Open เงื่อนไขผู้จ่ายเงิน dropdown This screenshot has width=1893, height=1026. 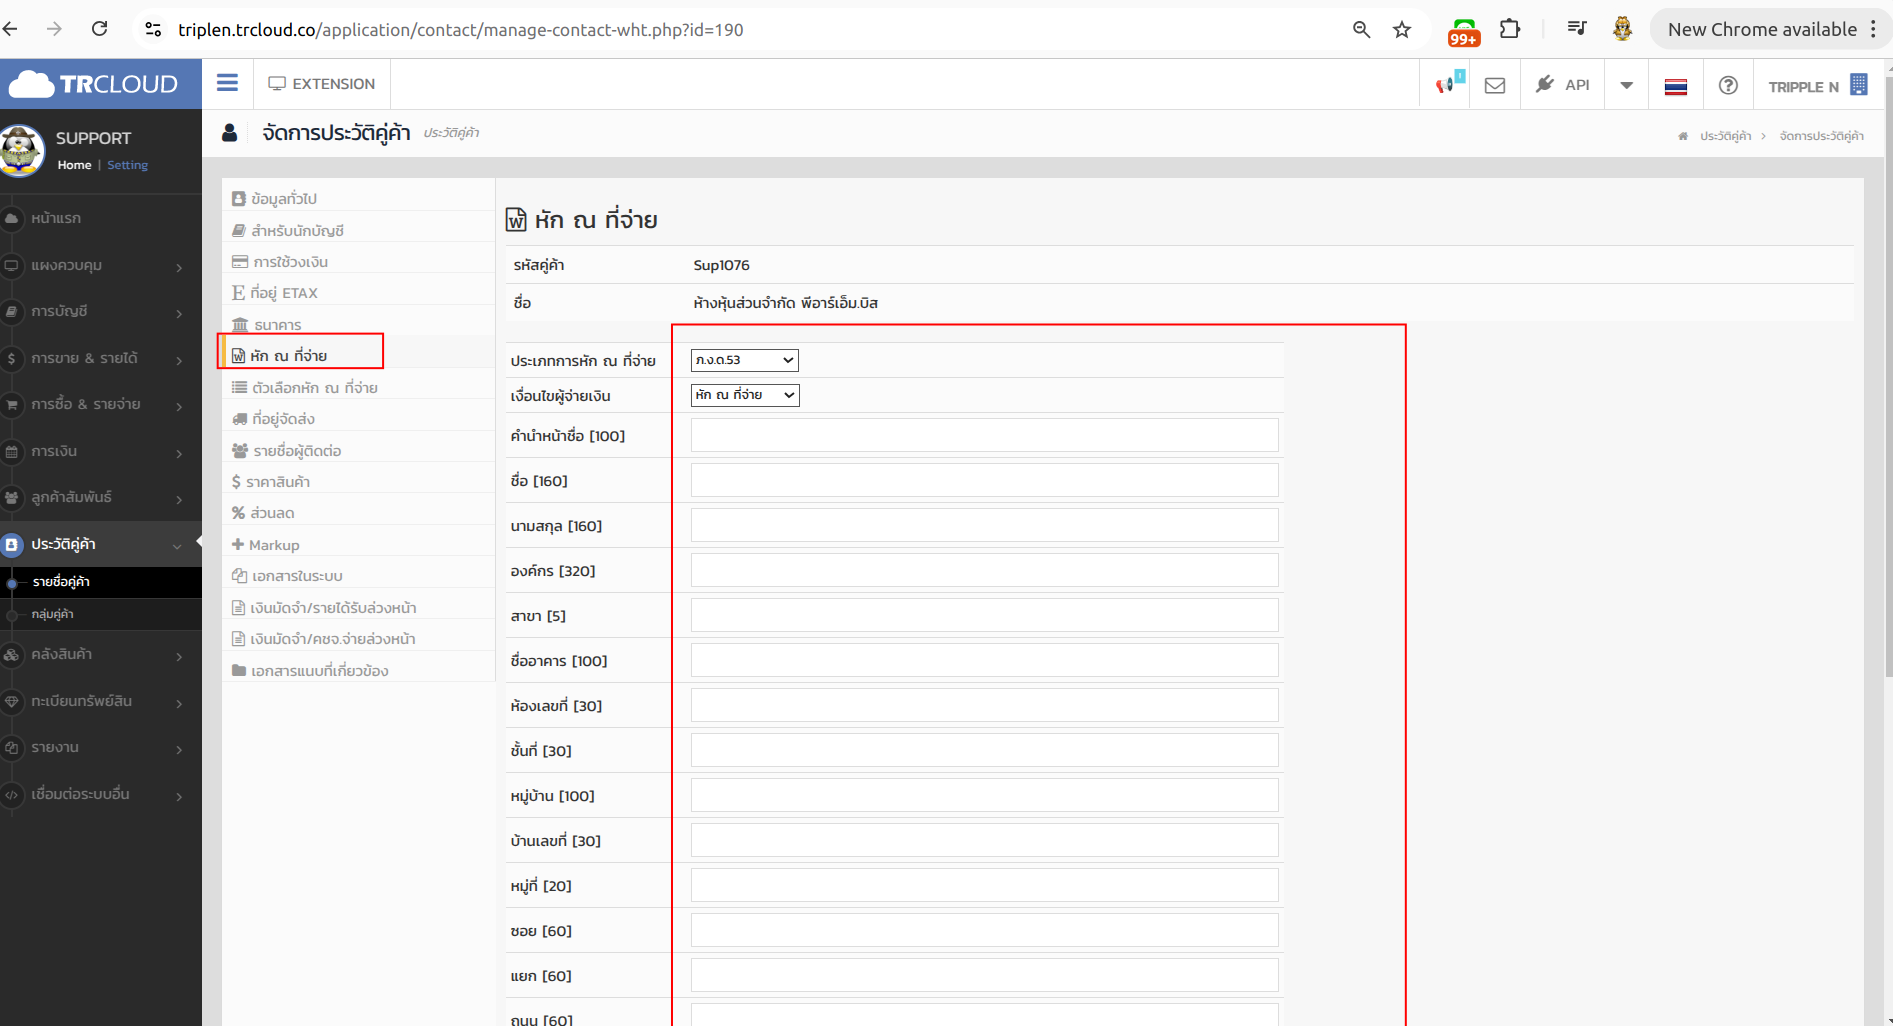(745, 395)
